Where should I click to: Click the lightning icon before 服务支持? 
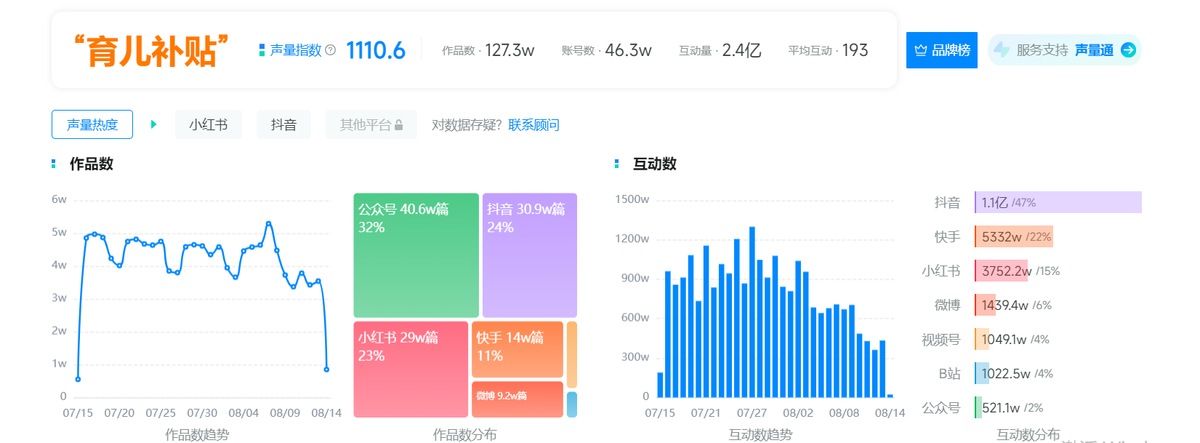click(x=1001, y=50)
